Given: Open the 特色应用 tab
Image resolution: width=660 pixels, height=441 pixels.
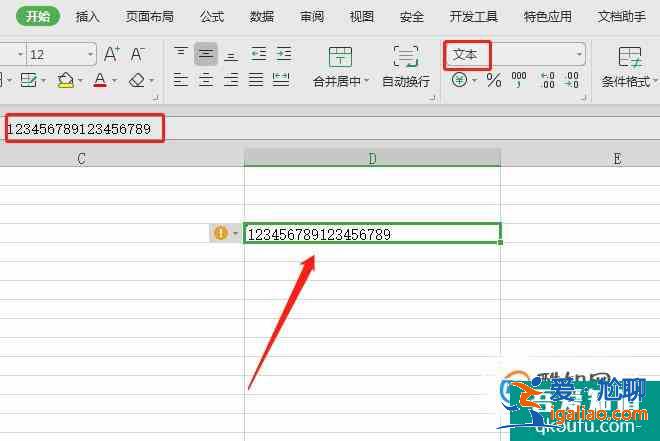Looking at the screenshot, I should pos(548,17).
